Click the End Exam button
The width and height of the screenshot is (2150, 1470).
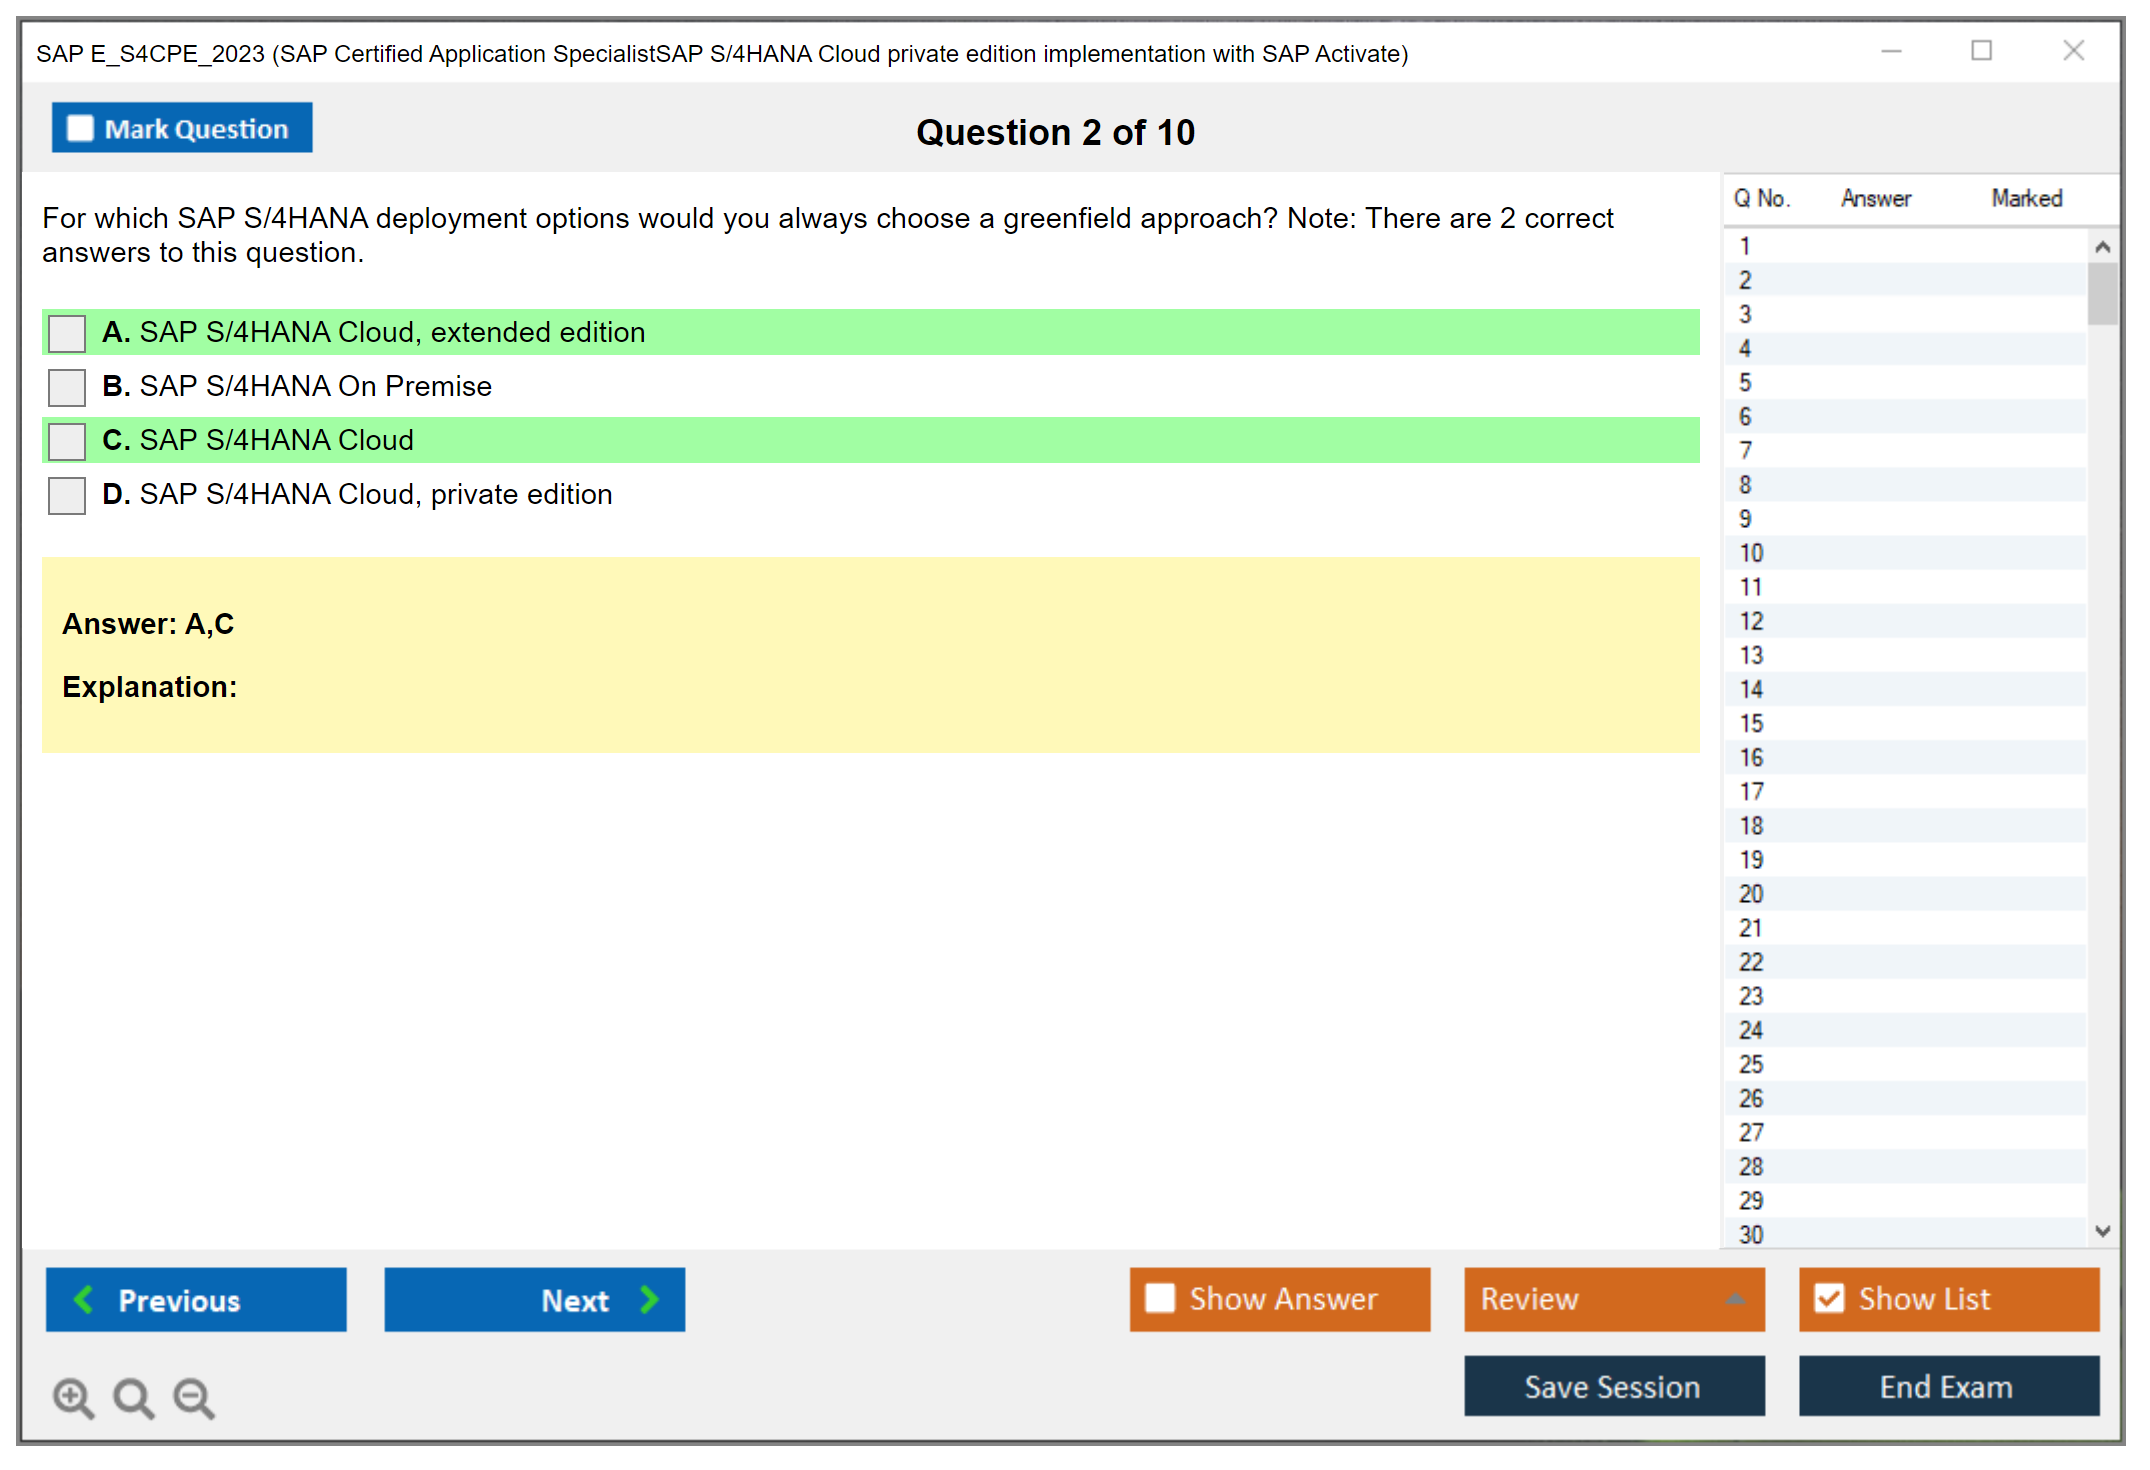1947,1386
